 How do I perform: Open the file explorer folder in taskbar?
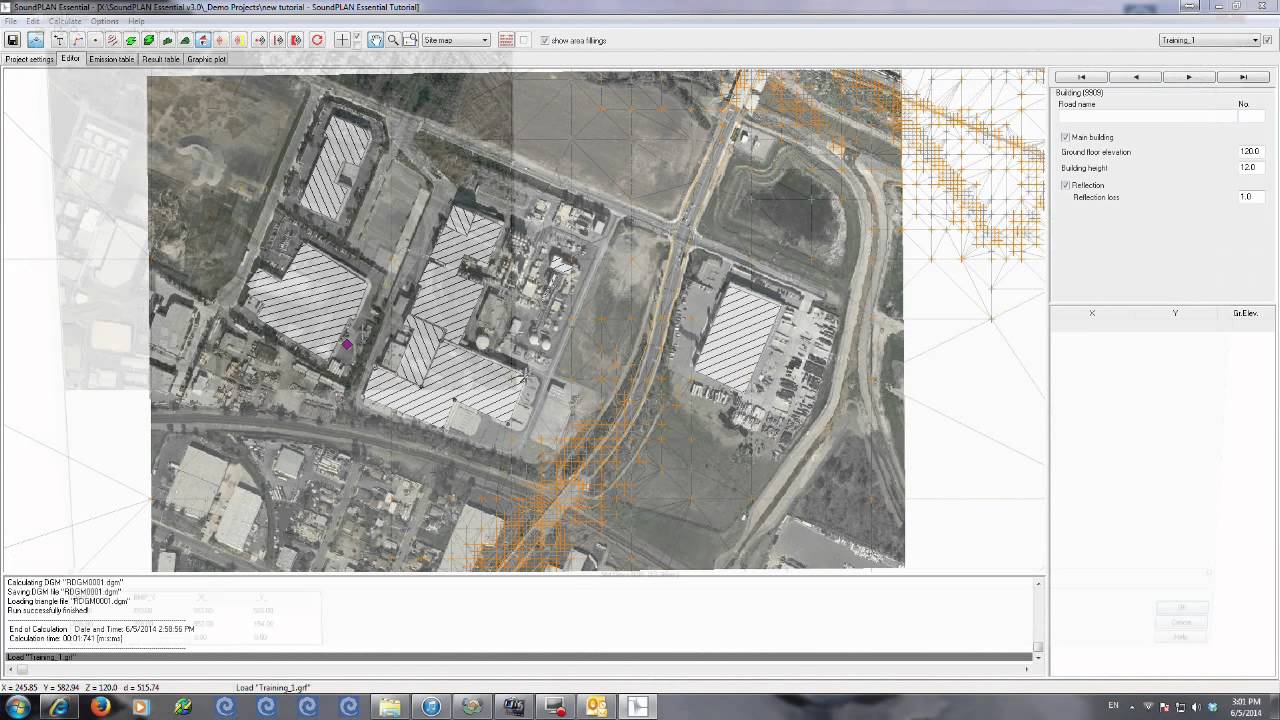[x=389, y=706]
